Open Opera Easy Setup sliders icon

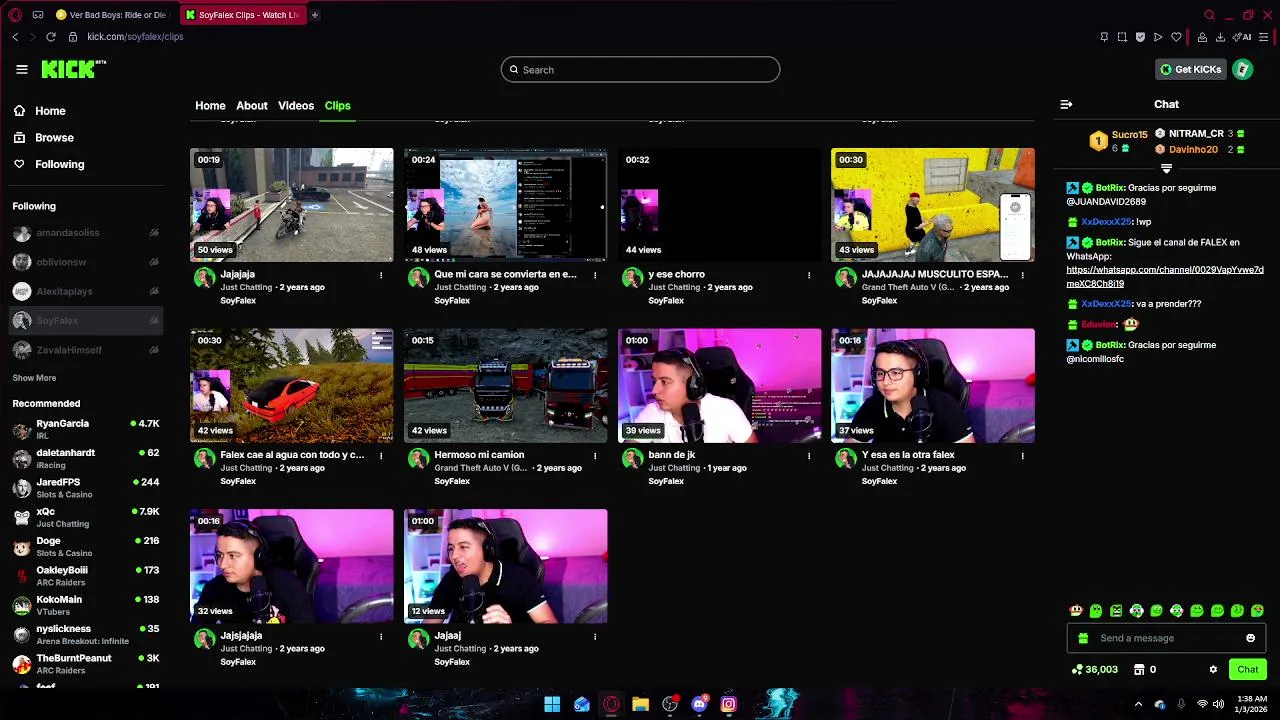click(1263, 37)
